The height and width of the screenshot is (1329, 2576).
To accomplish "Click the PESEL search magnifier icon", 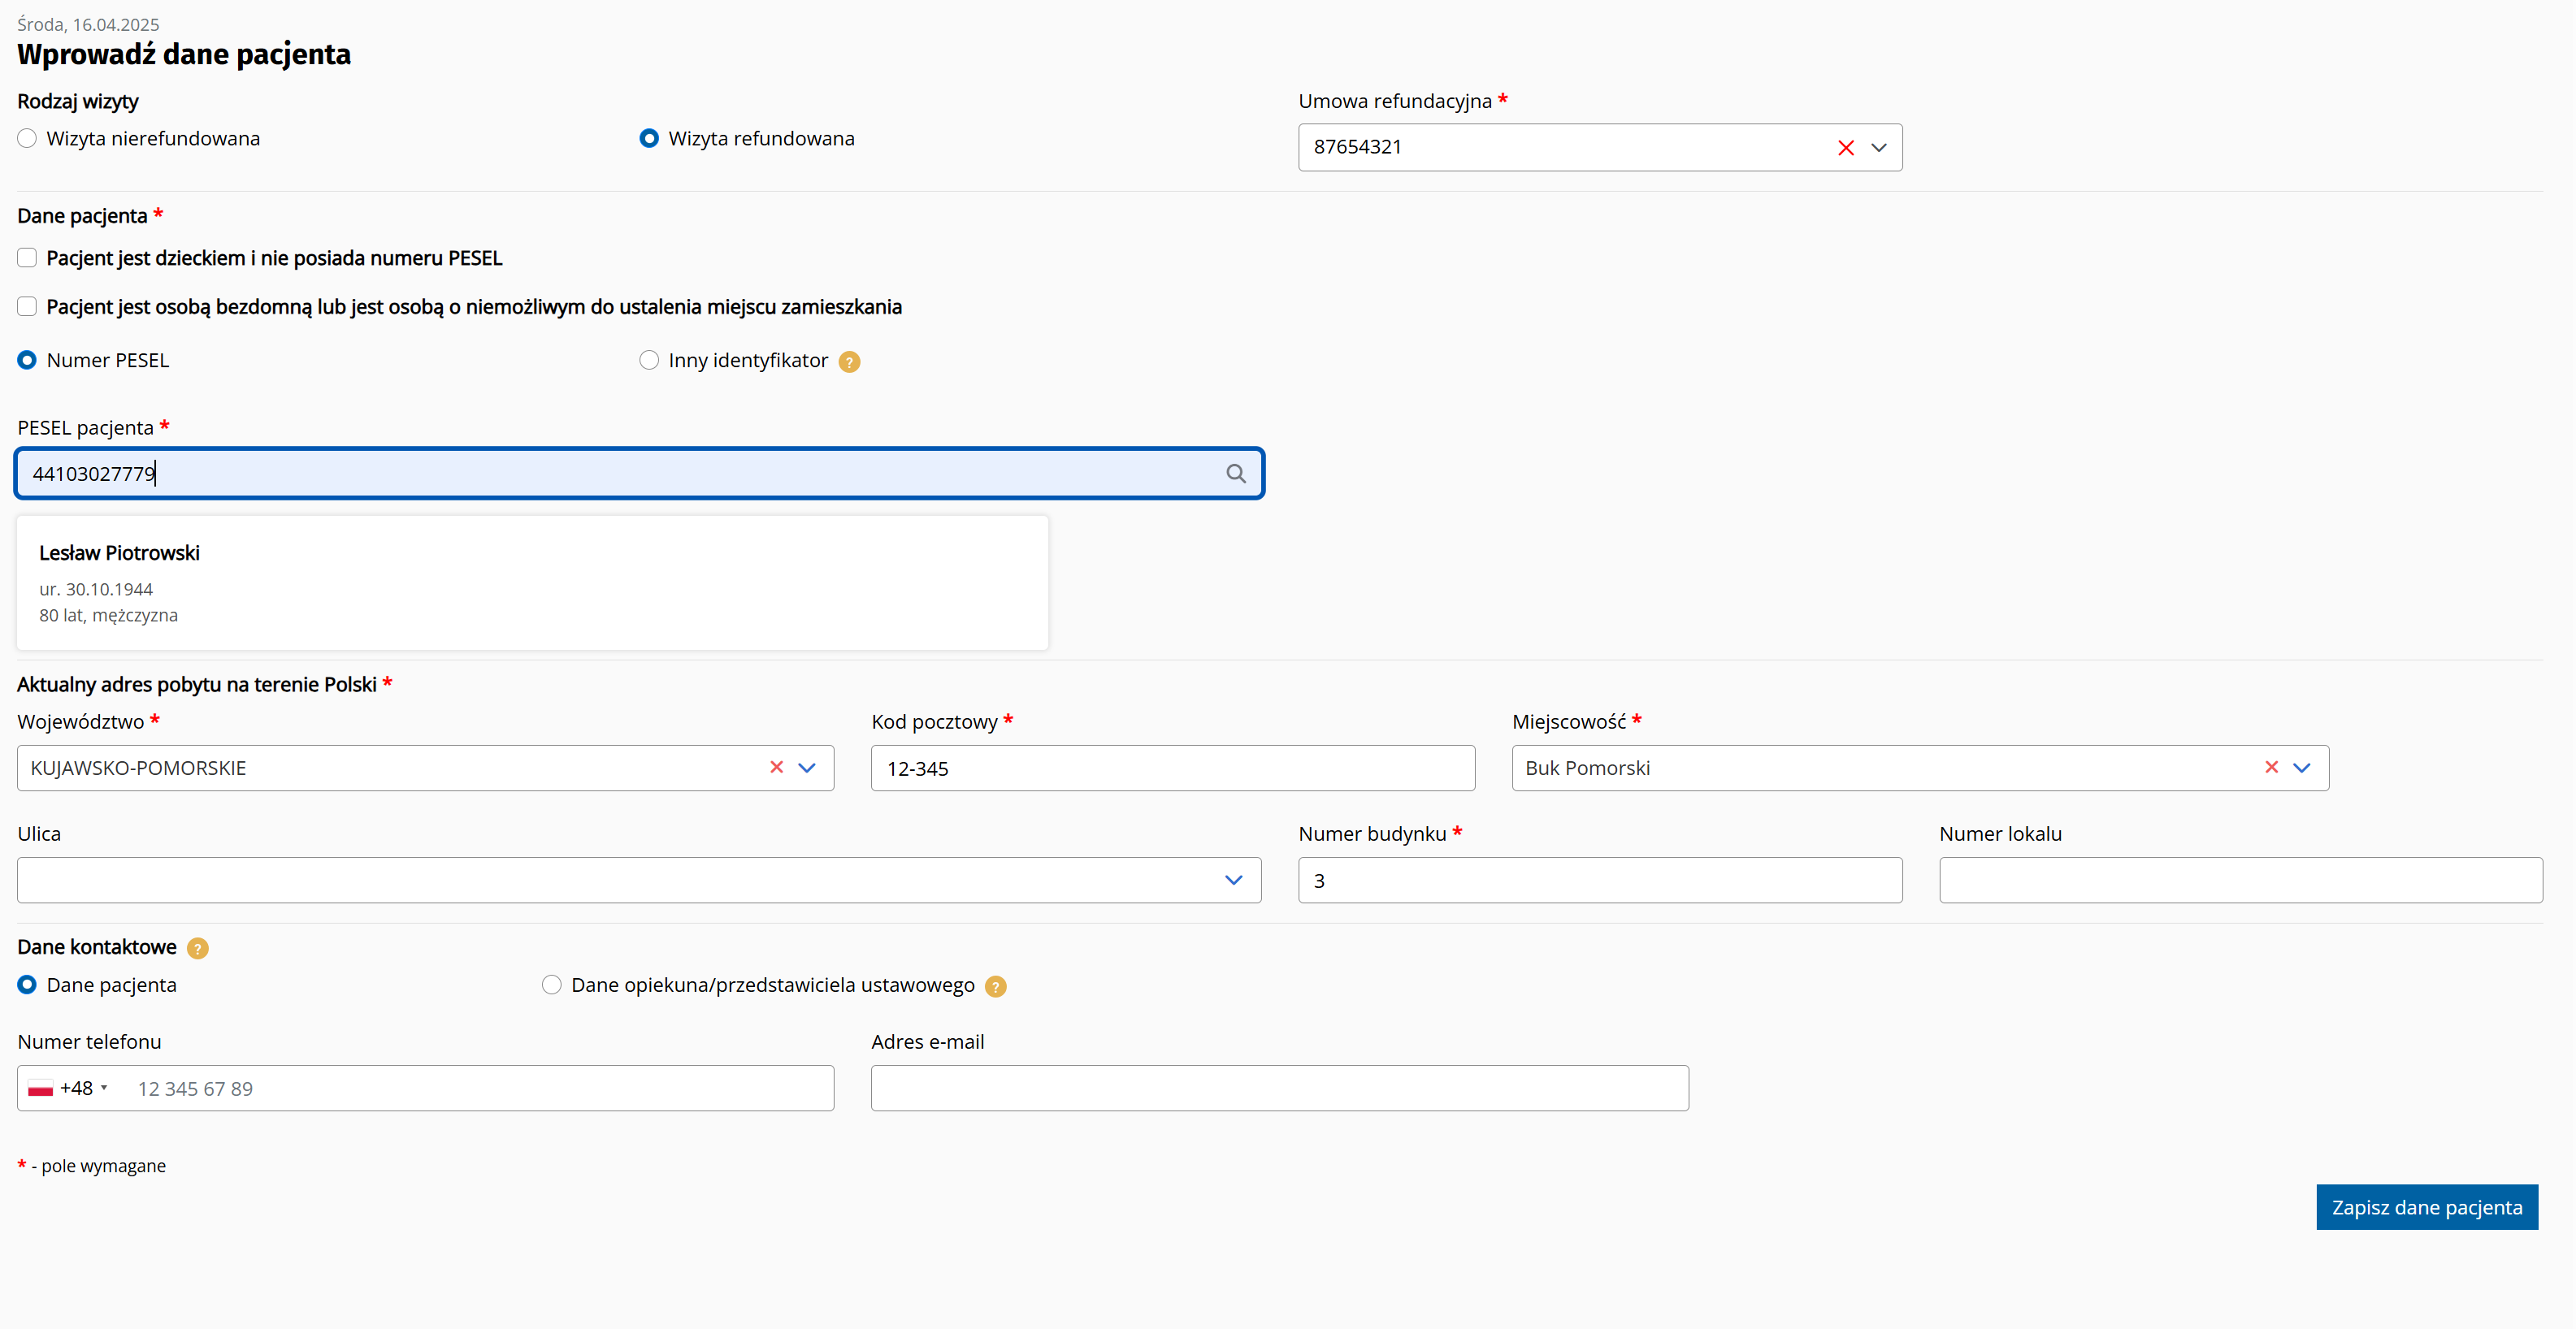I will [x=1236, y=473].
